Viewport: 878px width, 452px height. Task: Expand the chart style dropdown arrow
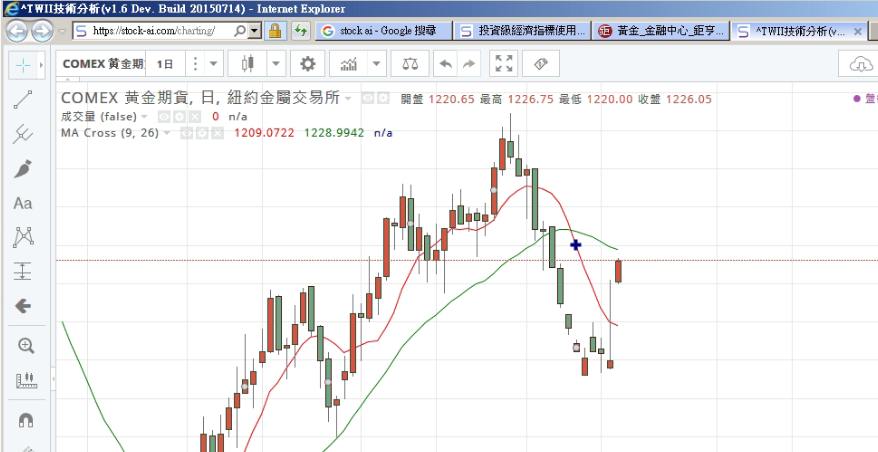click(x=276, y=64)
